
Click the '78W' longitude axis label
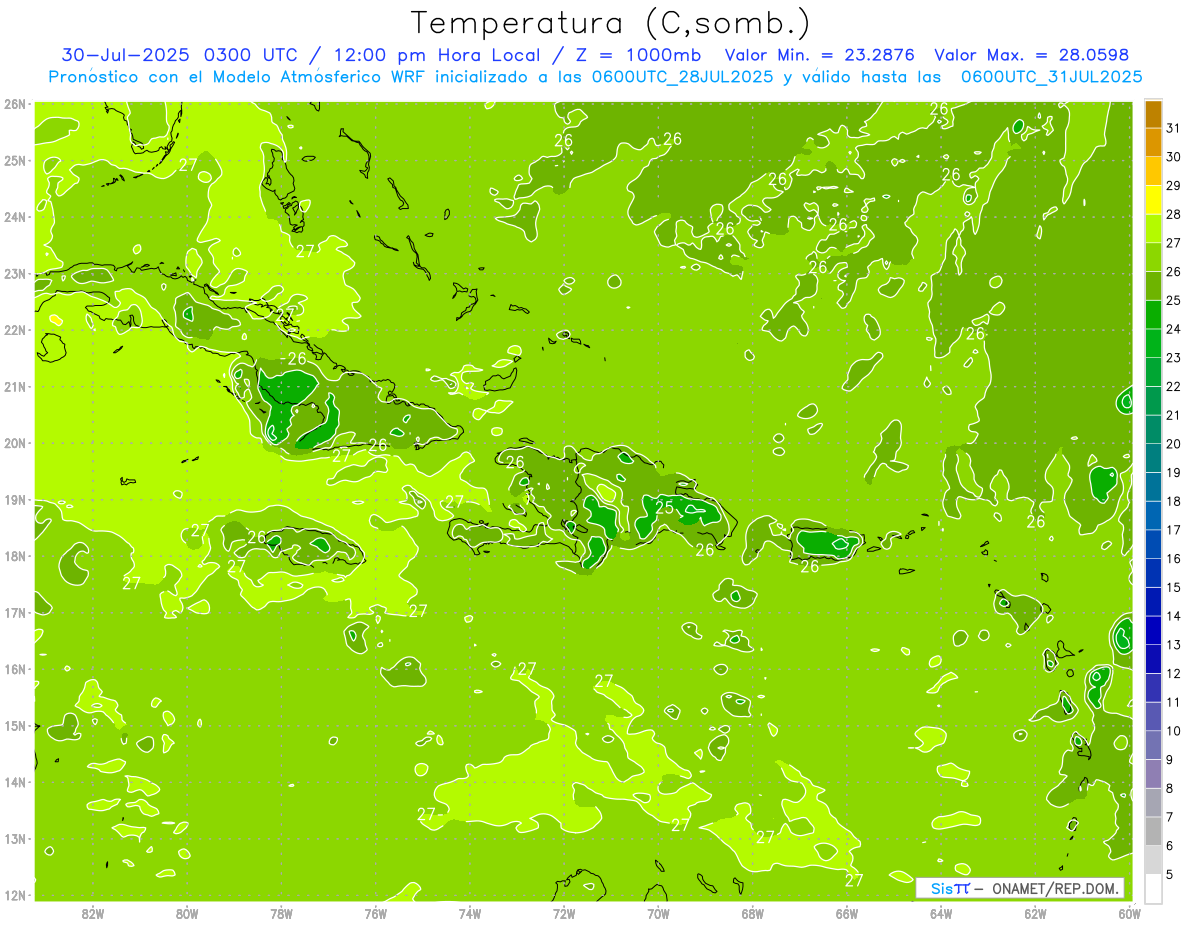coord(281,913)
